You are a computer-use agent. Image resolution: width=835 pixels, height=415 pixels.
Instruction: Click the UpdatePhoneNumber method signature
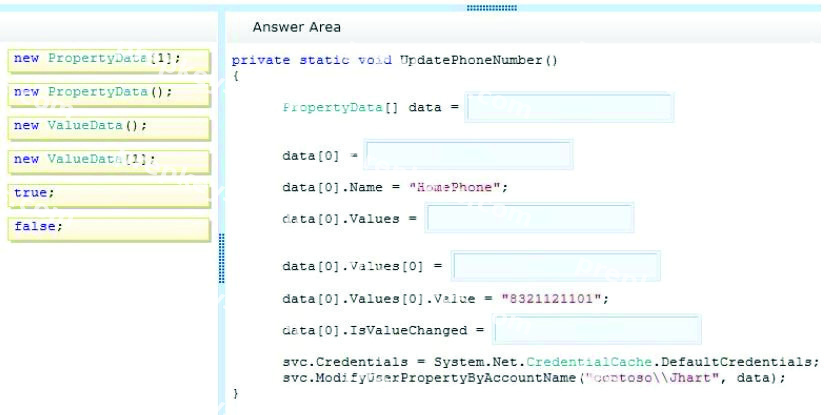pyautogui.click(x=395, y=60)
